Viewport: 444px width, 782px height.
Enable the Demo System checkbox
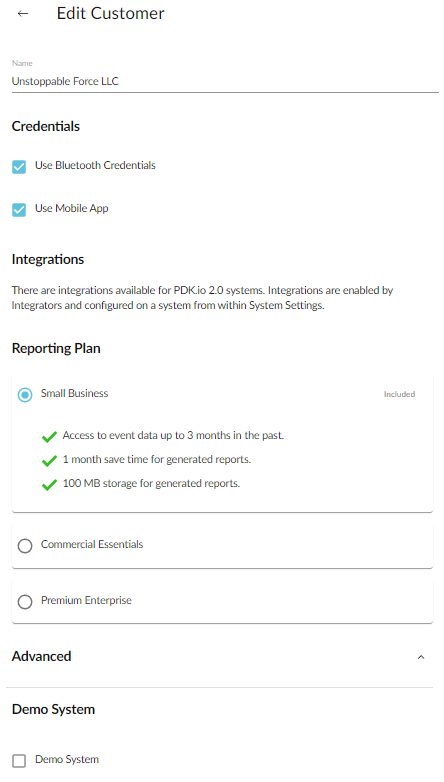pyautogui.click(x=19, y=761)
